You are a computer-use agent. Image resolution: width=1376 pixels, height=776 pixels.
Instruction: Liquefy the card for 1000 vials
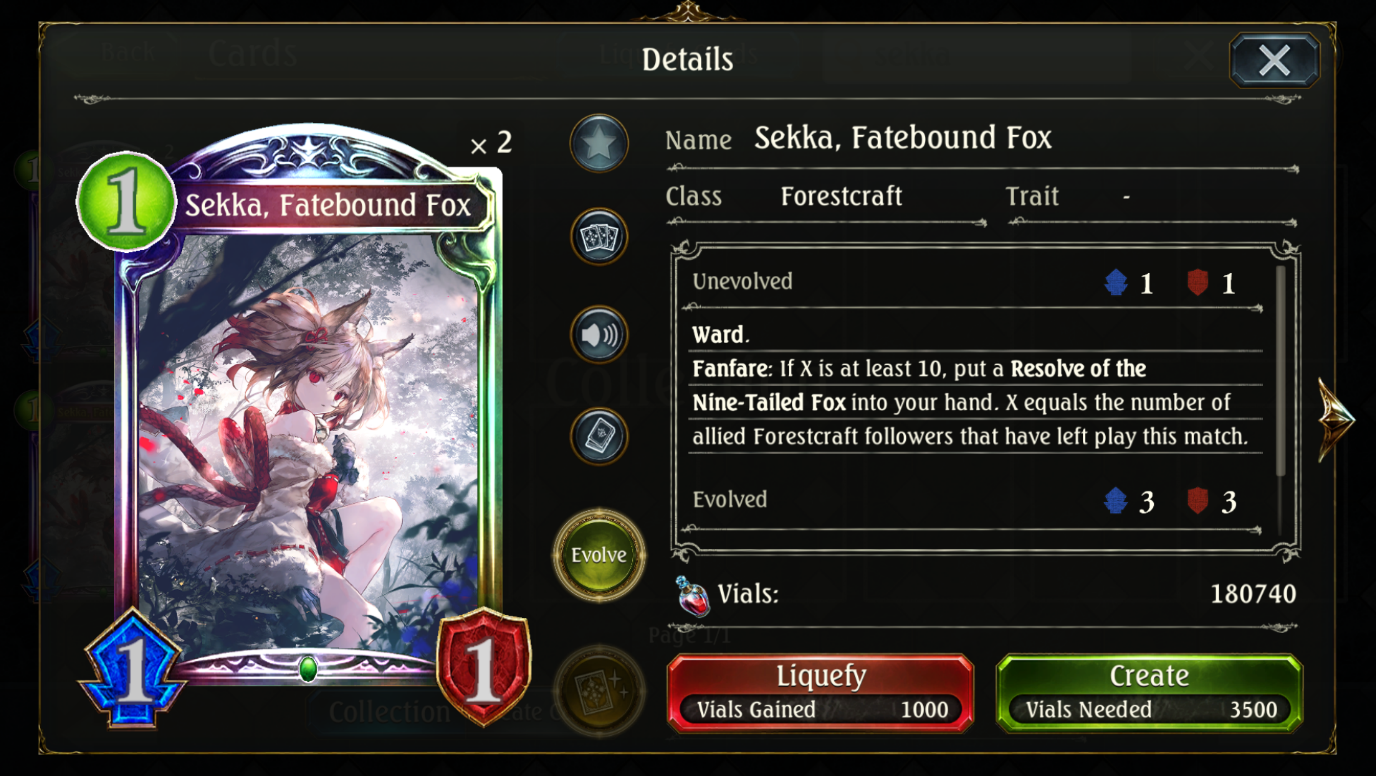coord(820,693)
